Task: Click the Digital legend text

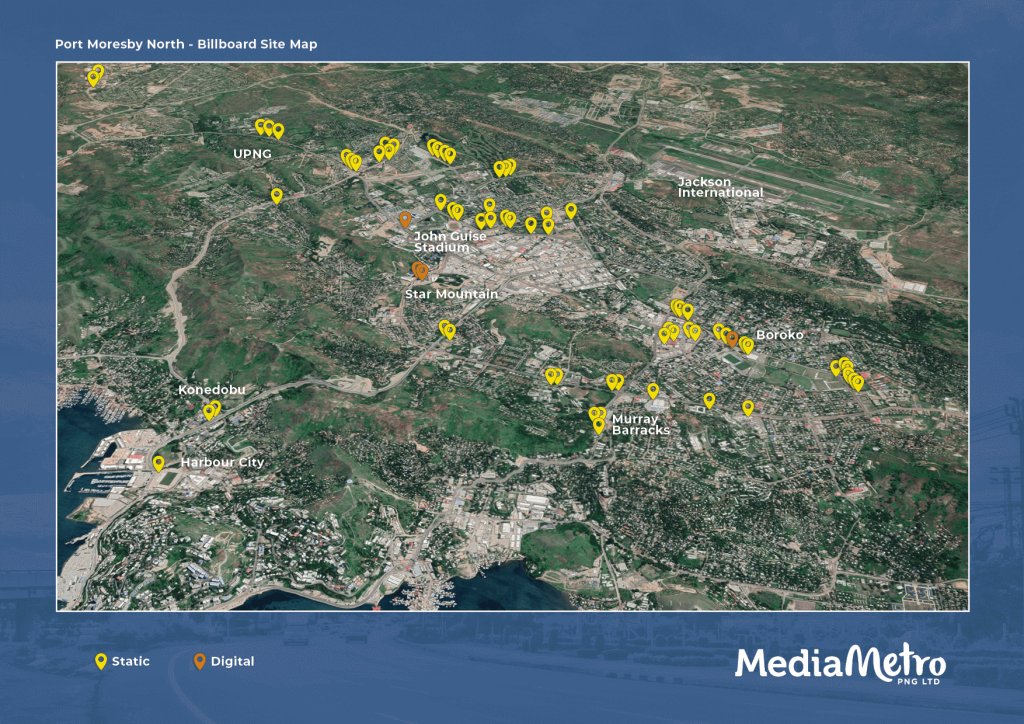Action: [232, 661]
